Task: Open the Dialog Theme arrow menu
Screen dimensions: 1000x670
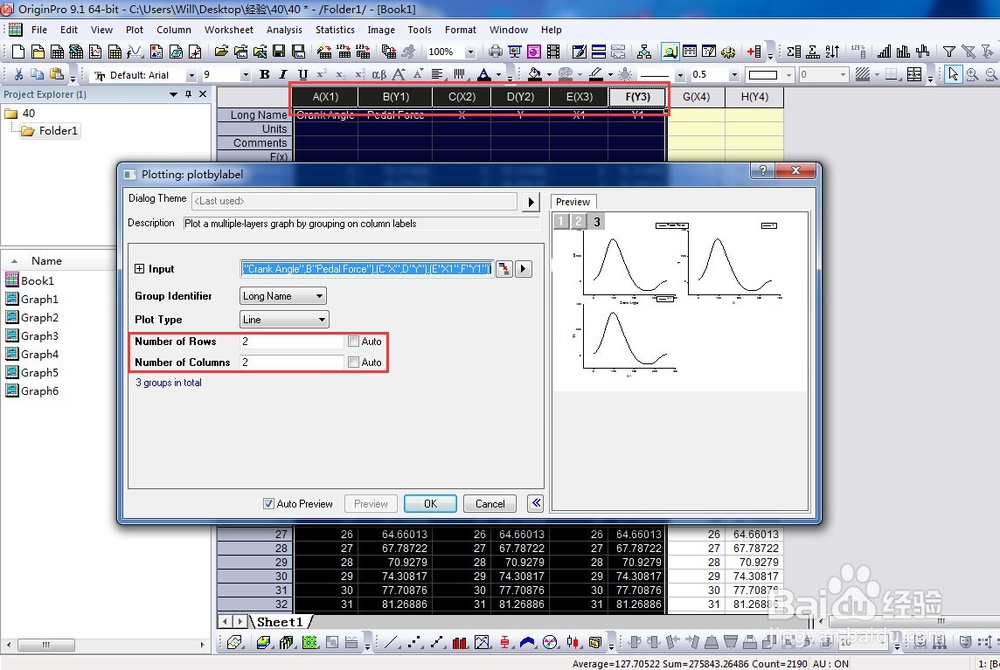Action: click(x=531, y=202)
